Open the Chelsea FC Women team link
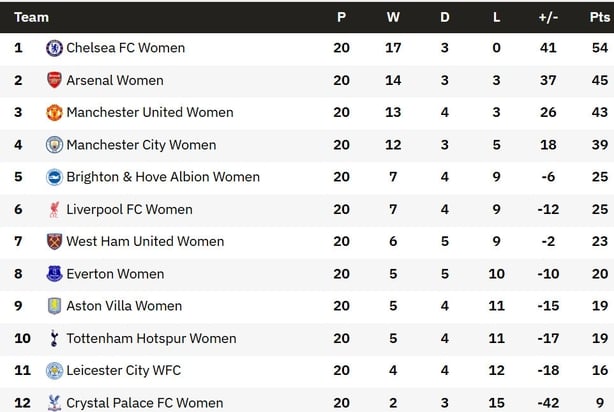This screenshot has height=412, width=614. pos(126,48)
